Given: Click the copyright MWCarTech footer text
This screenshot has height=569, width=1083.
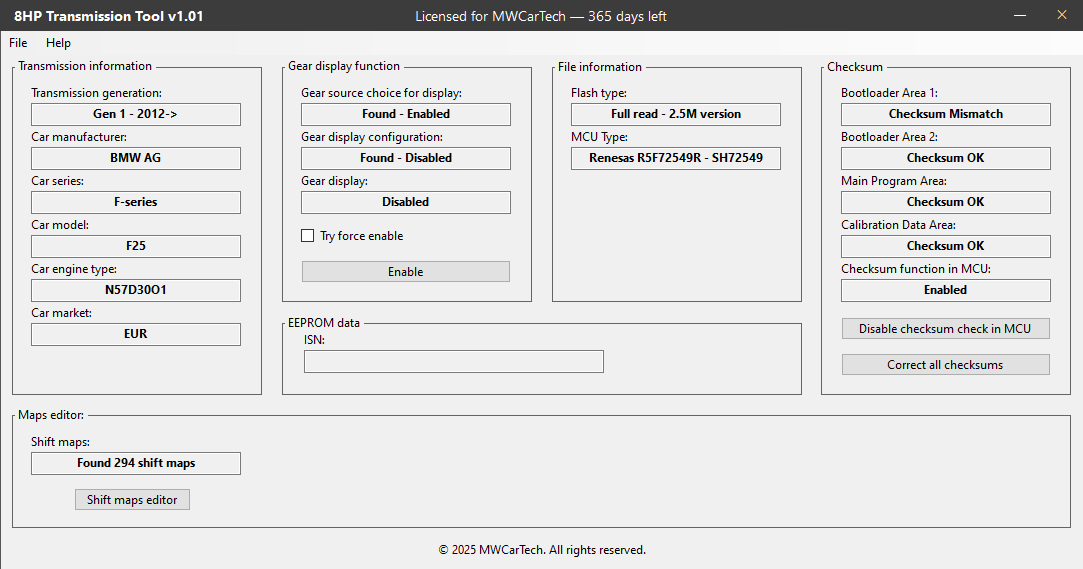Looking at the screenshot, I should point(542,550).
